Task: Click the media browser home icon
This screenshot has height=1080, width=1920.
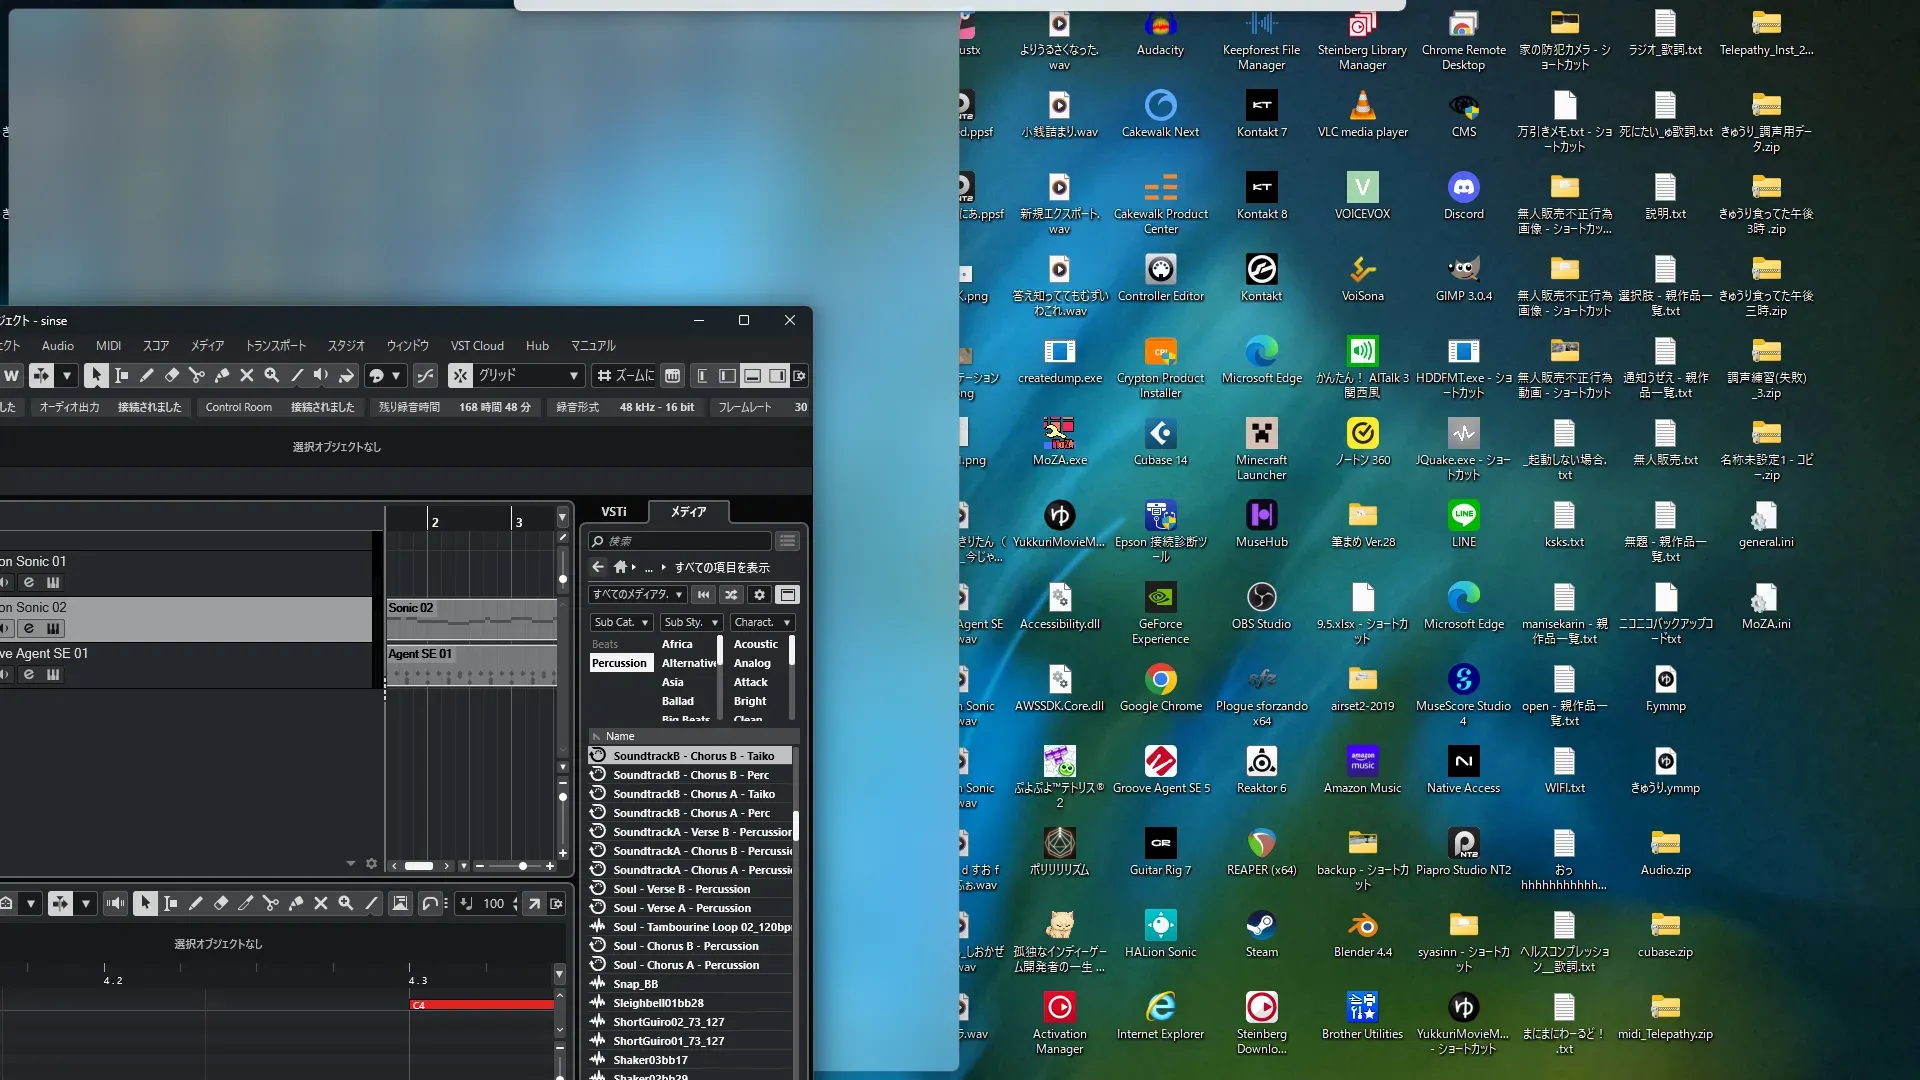Action: tap(620, 567)
